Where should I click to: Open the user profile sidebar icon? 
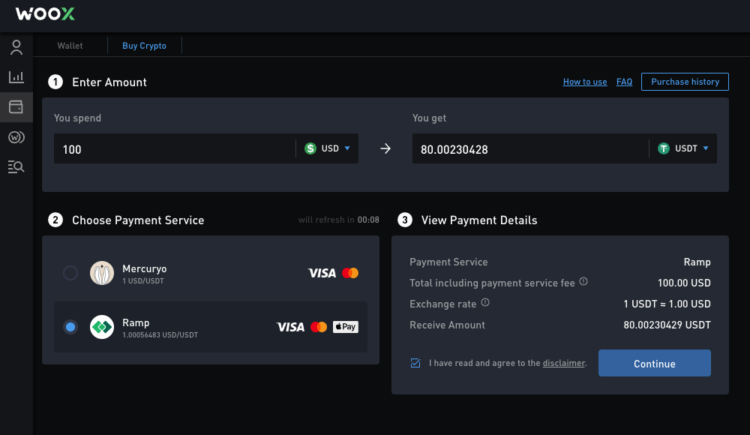coord(16,47)
